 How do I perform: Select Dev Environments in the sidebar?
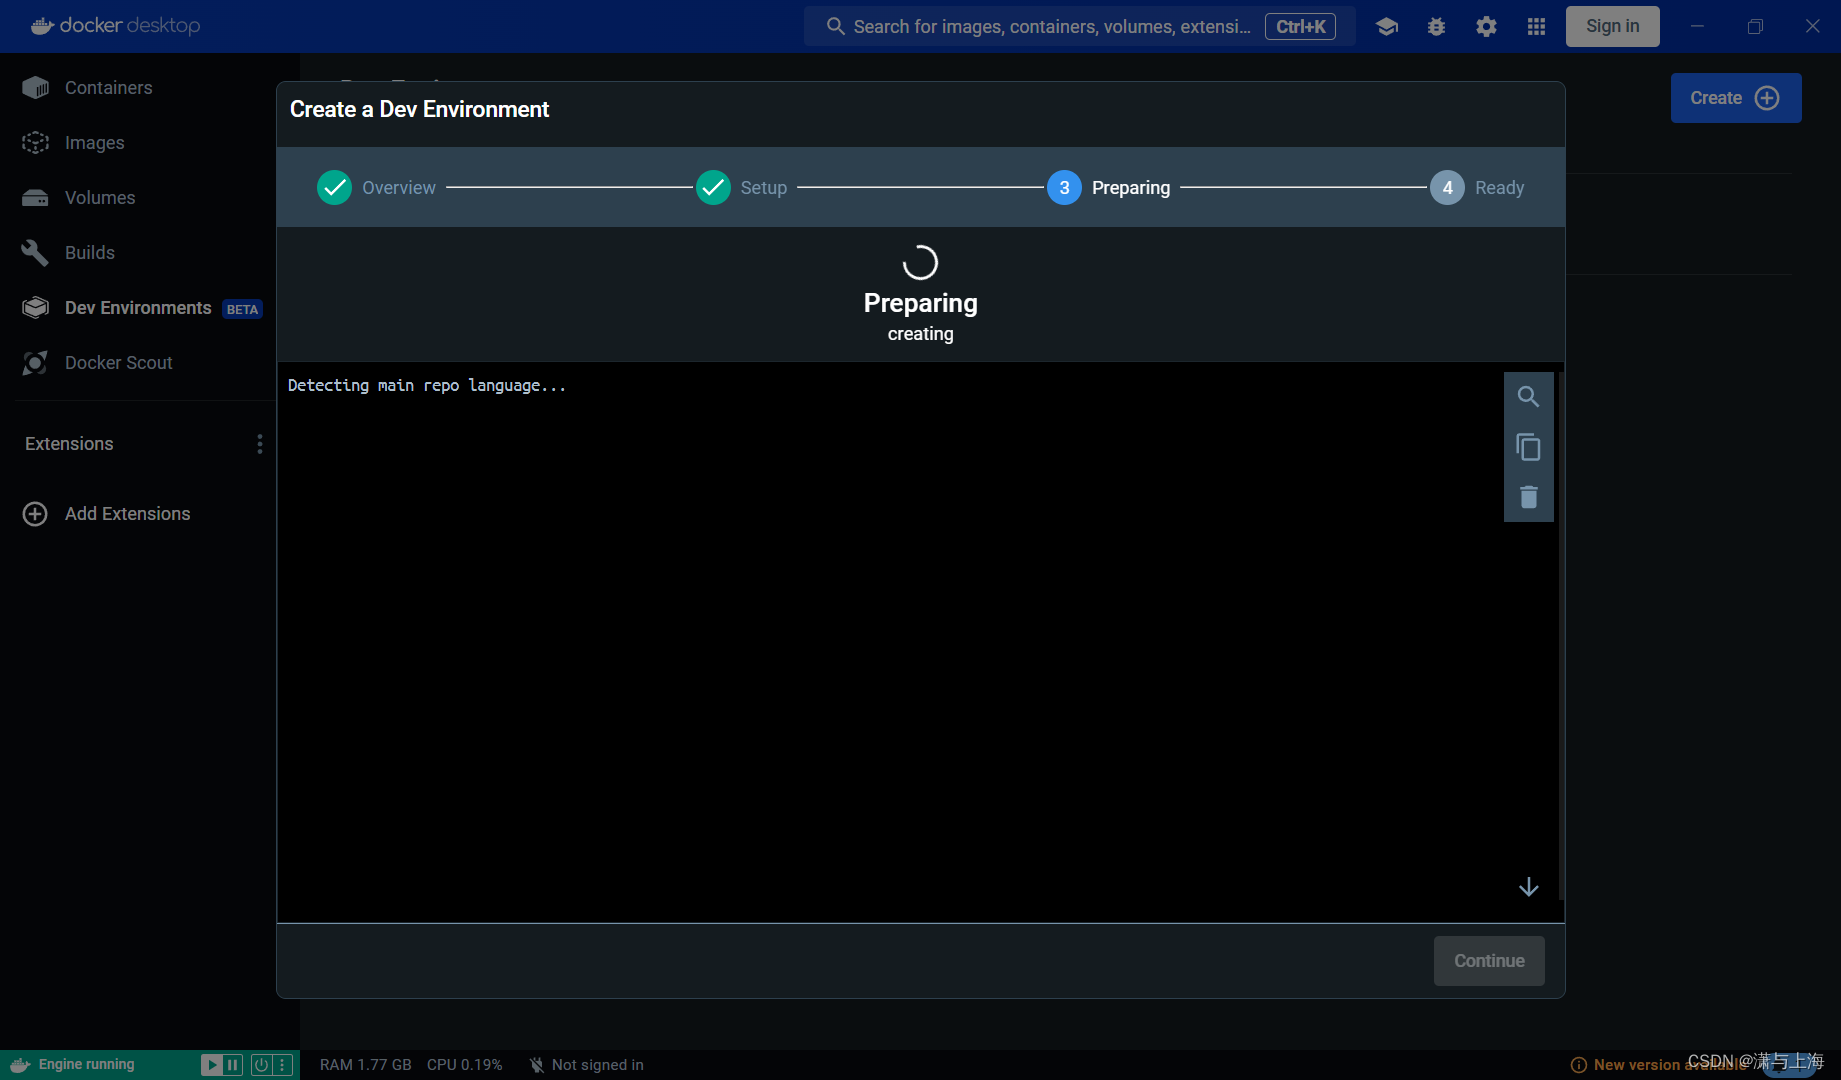coord(138,308)
